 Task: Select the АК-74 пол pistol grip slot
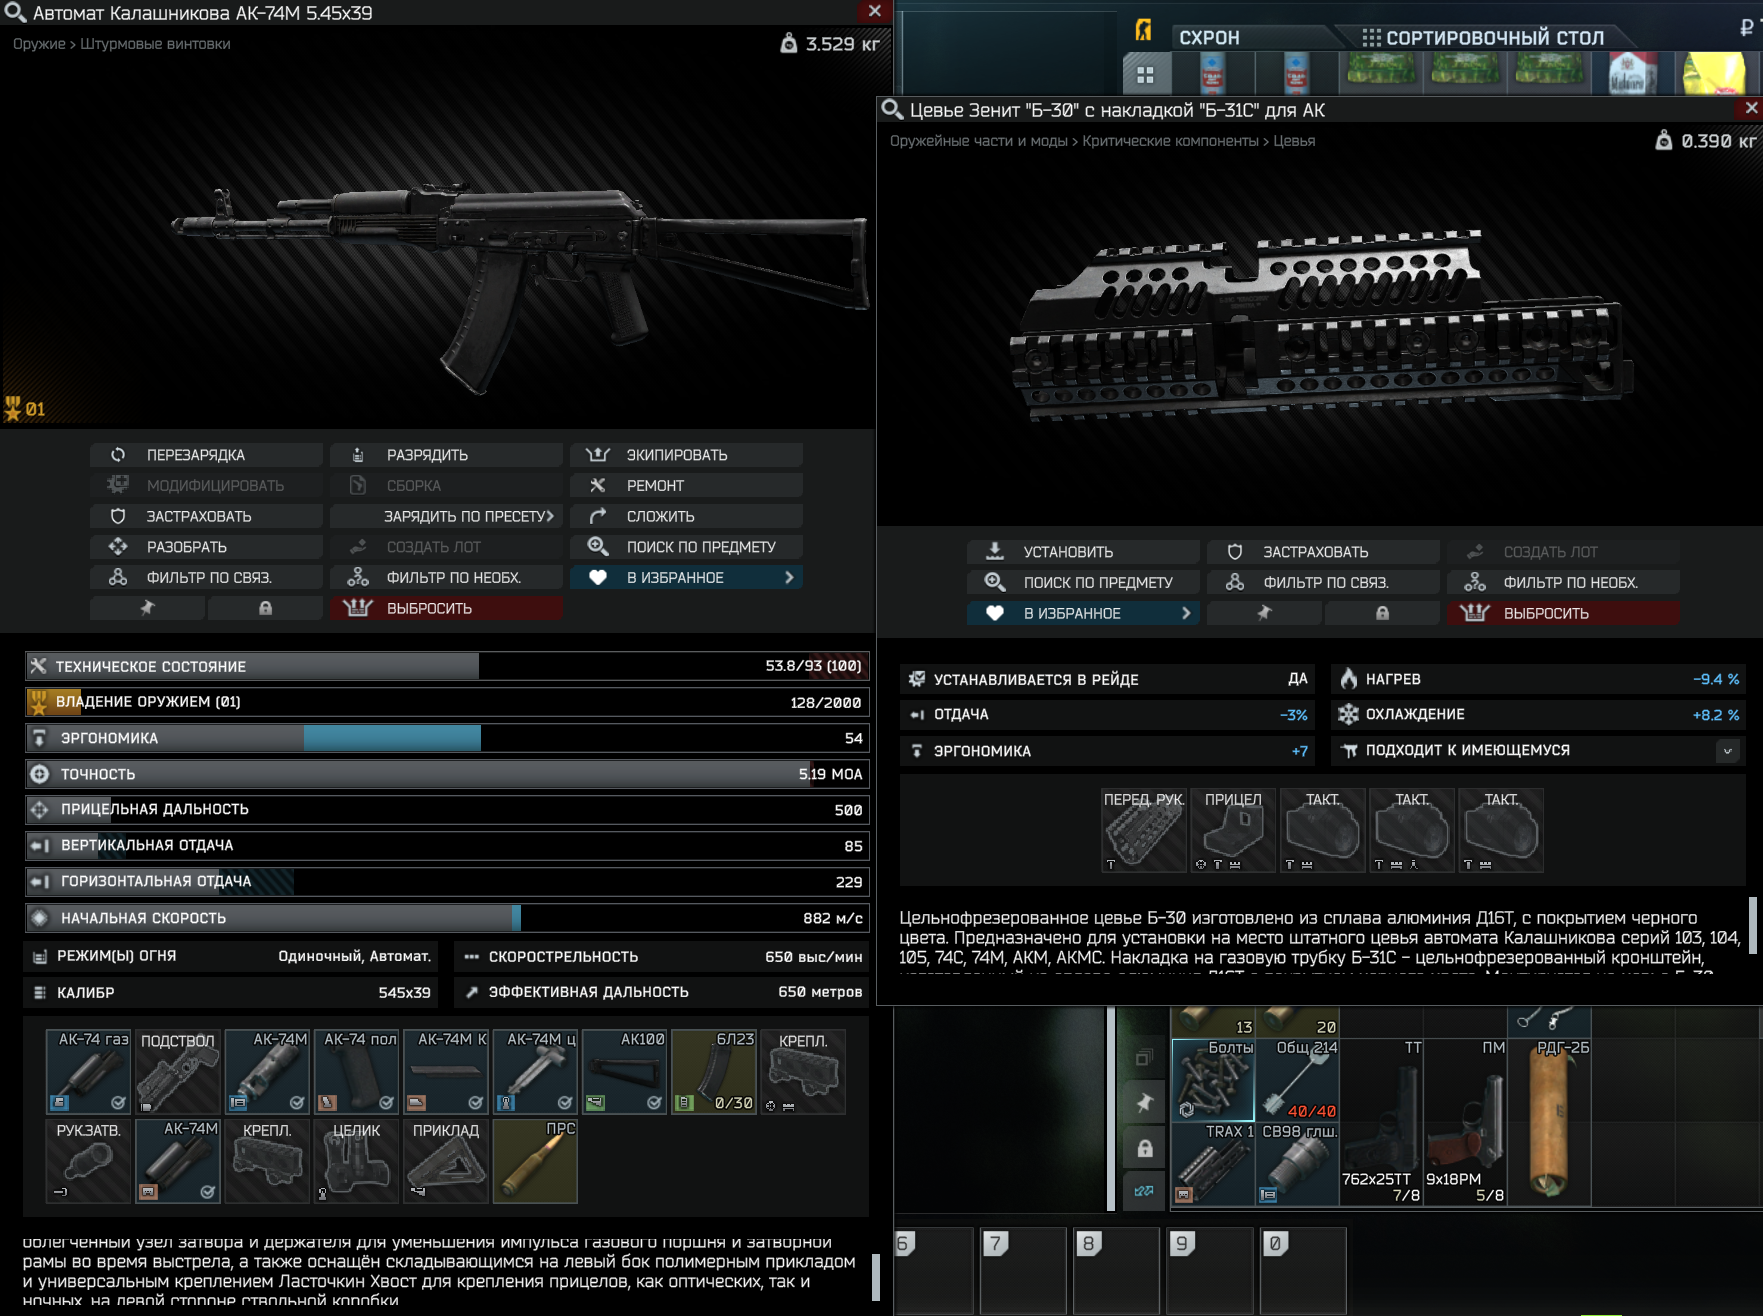coord(357,1071)
